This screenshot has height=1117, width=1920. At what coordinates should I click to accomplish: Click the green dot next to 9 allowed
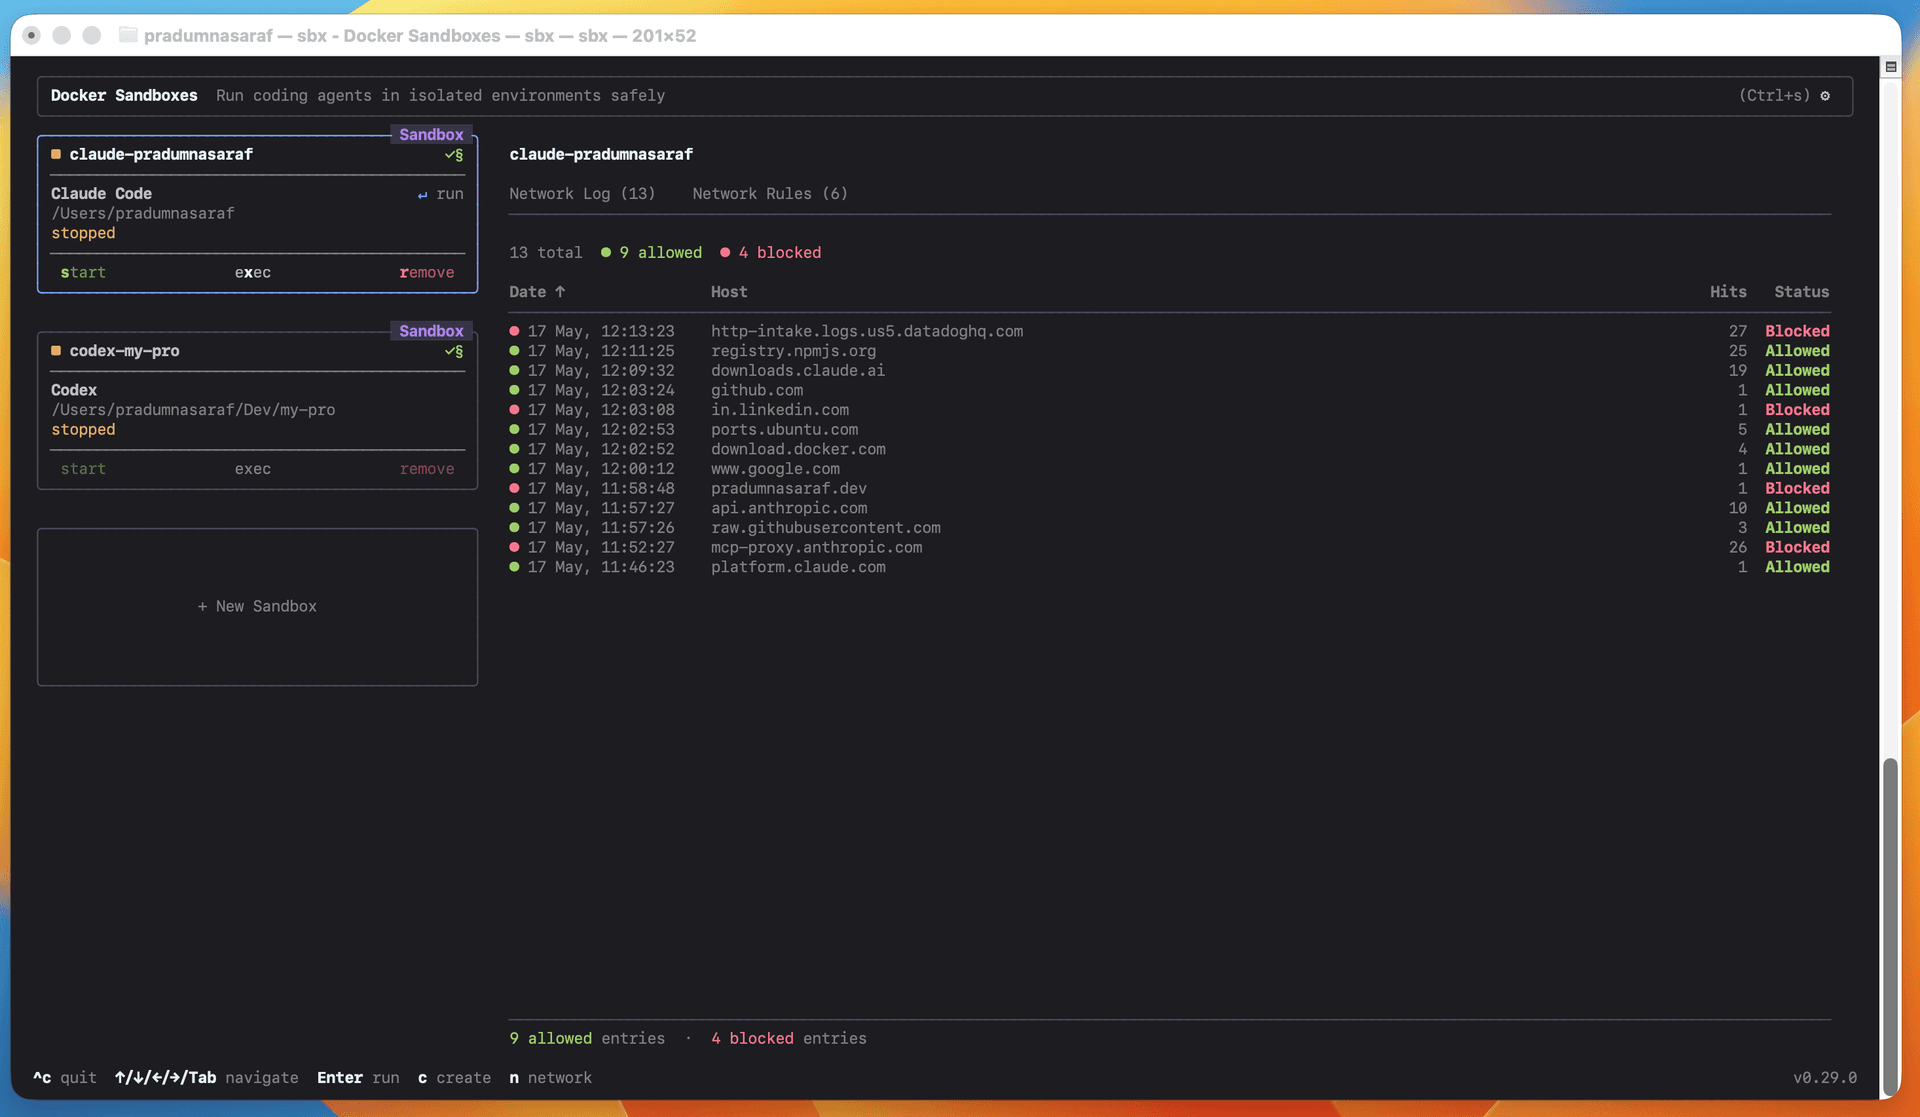[x=606, y=253]
